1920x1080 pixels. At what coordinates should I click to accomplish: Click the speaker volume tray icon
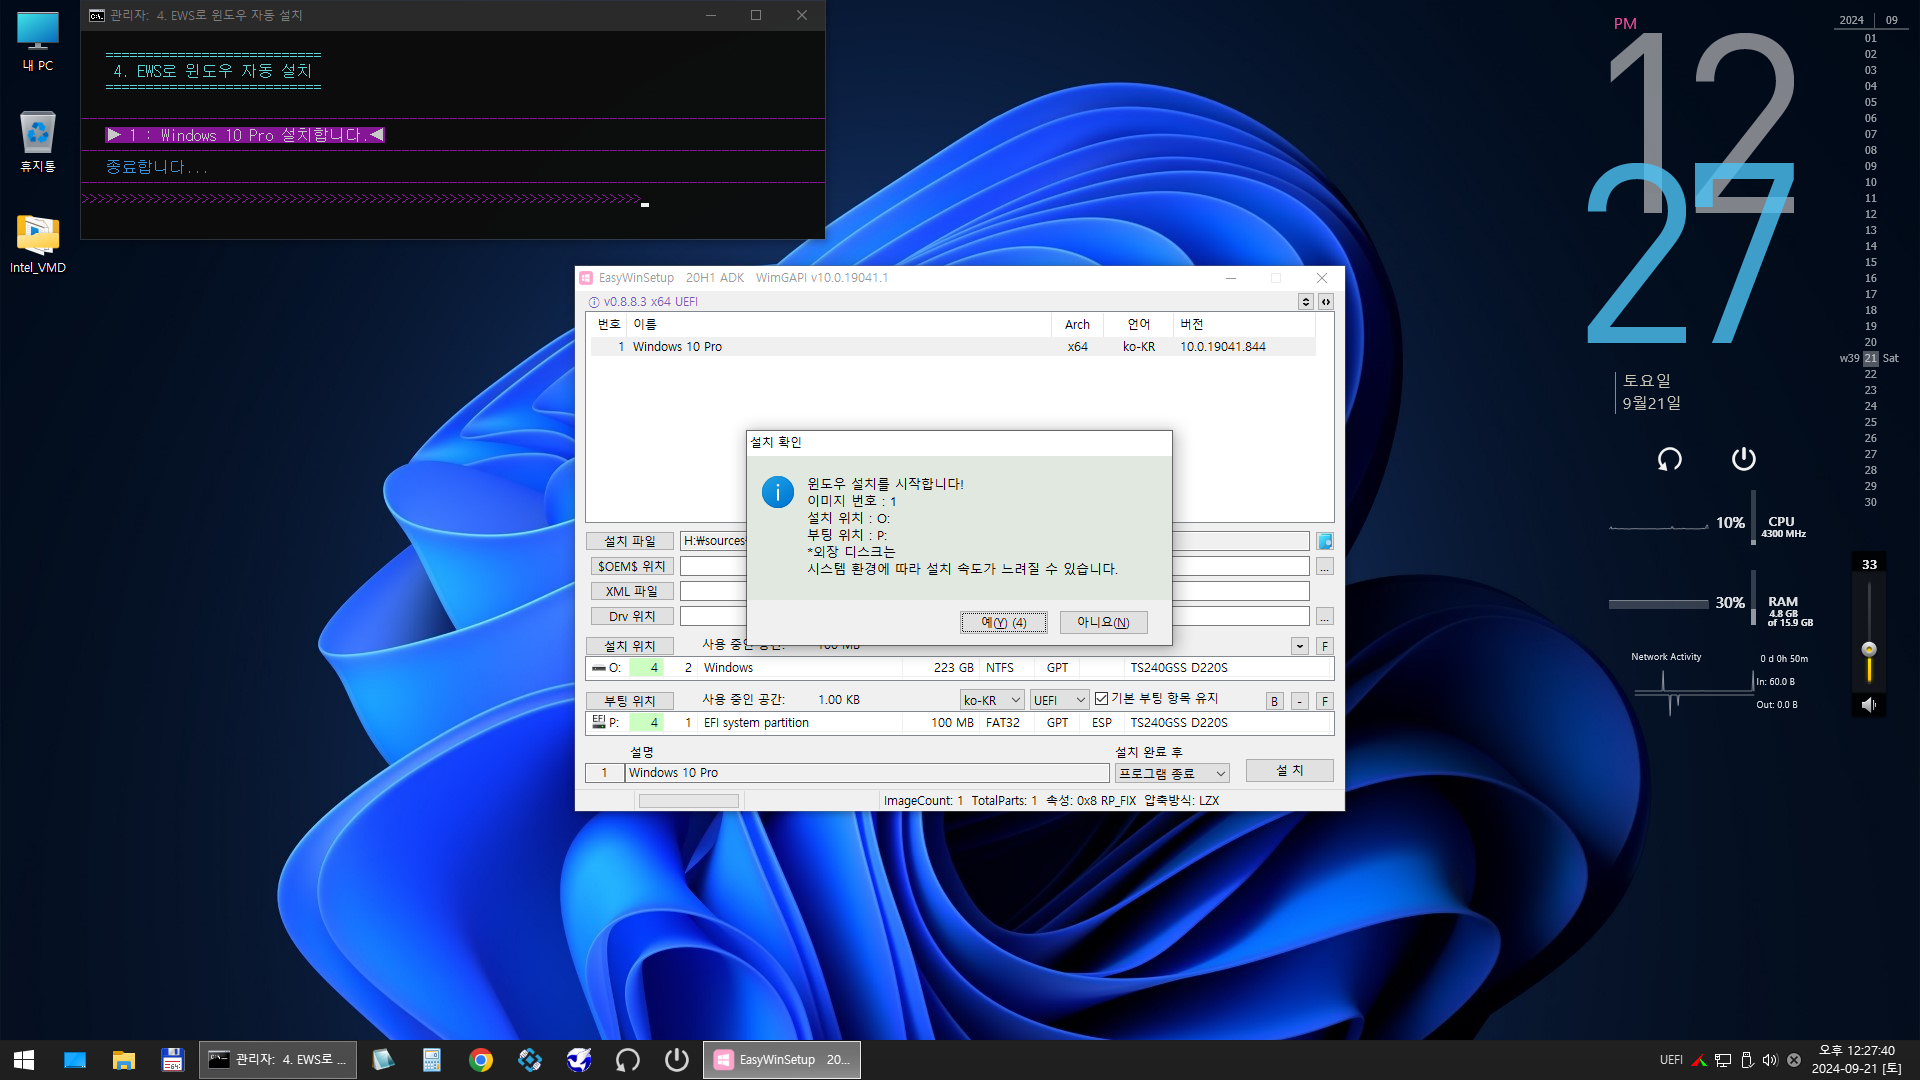(1770, 1060)
